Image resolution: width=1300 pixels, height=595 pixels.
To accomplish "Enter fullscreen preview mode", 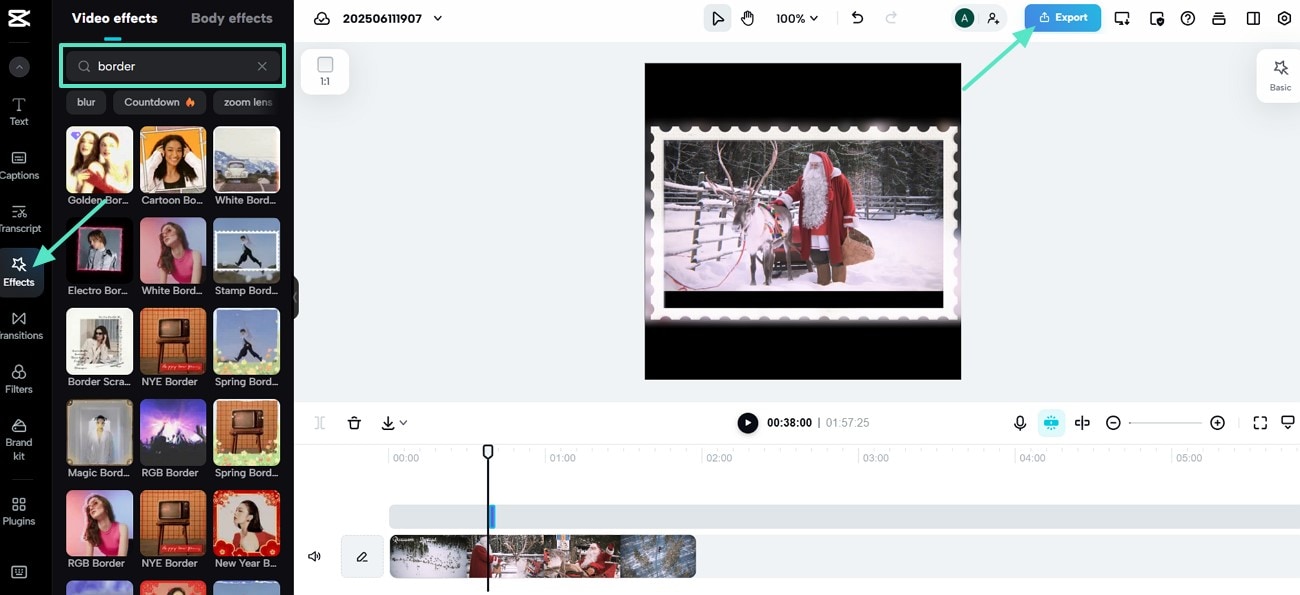I will point(1260,423).
